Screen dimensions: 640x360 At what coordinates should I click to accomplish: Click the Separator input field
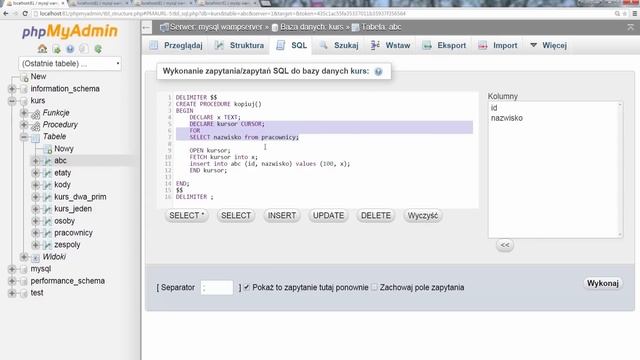tap(217, 287)
